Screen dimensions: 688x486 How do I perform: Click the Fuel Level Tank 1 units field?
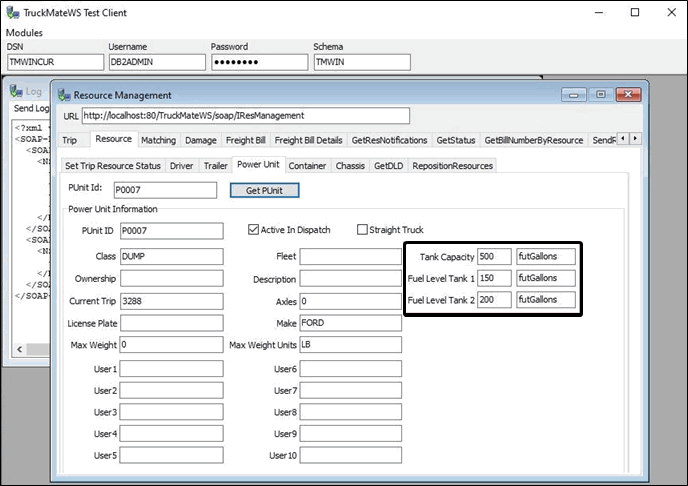click(545, 278)
